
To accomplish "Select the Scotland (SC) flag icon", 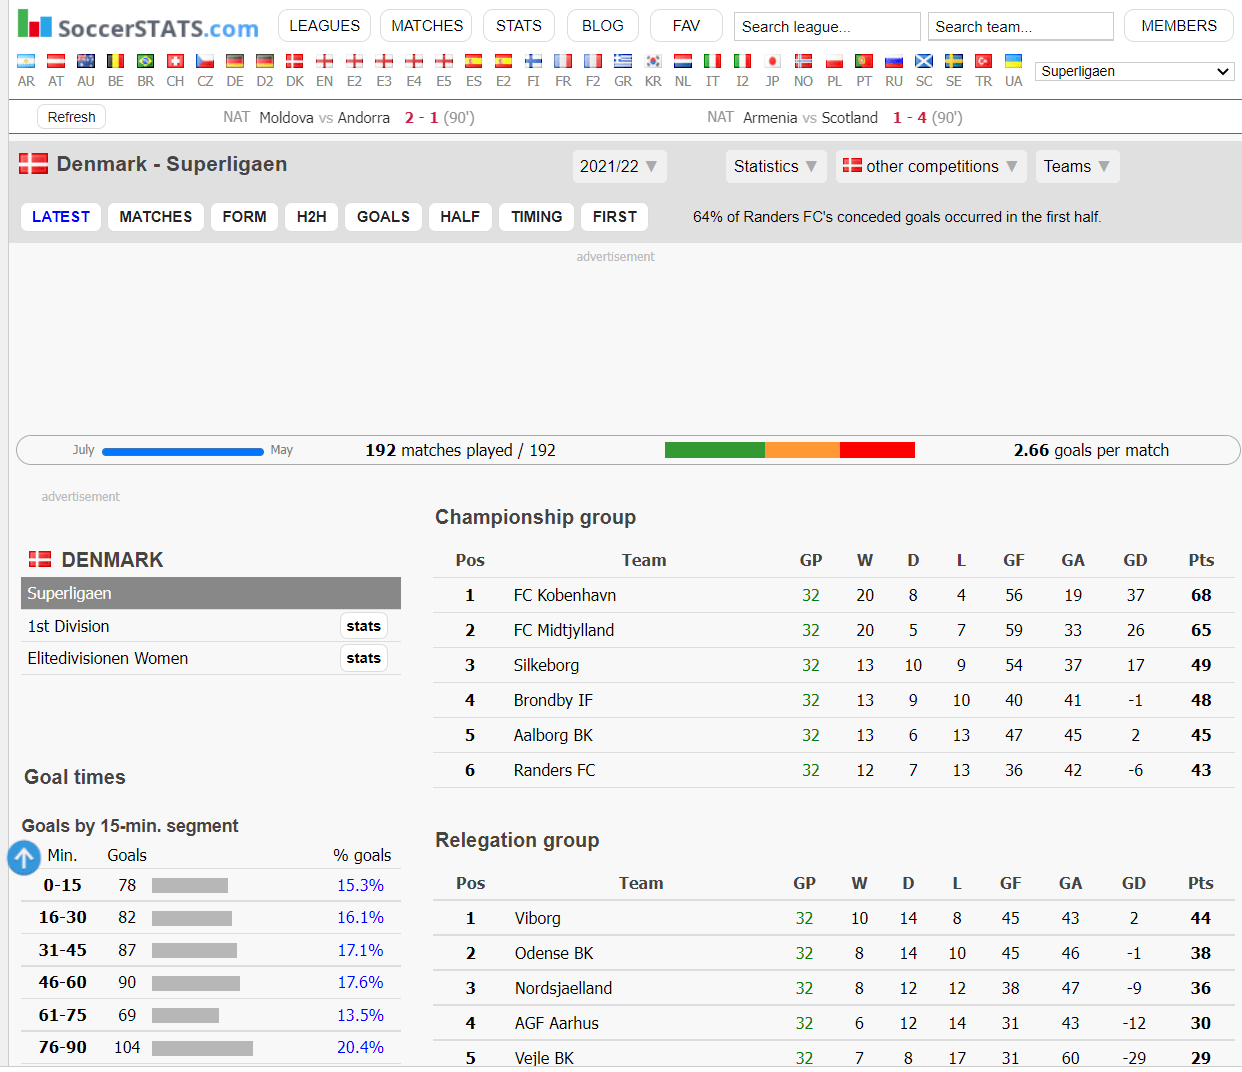I will (924, 62).
